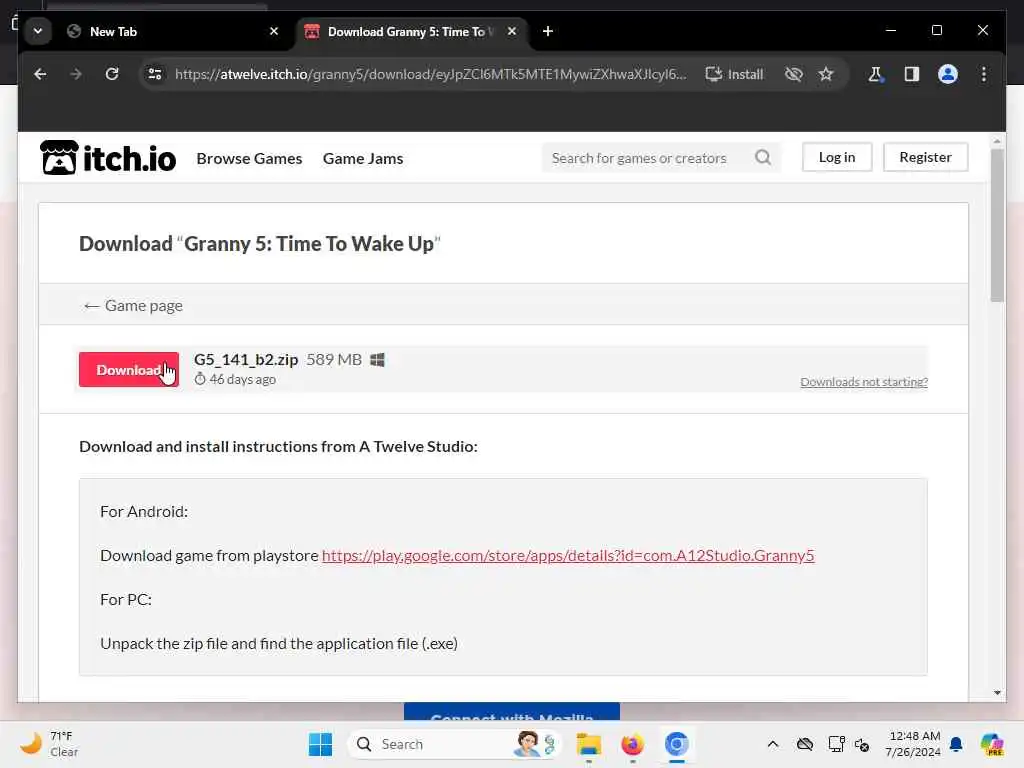Screen dimensions: 1024x768
Task: Open Firefox from the taskbar
Action: click(x=632, y=744)
